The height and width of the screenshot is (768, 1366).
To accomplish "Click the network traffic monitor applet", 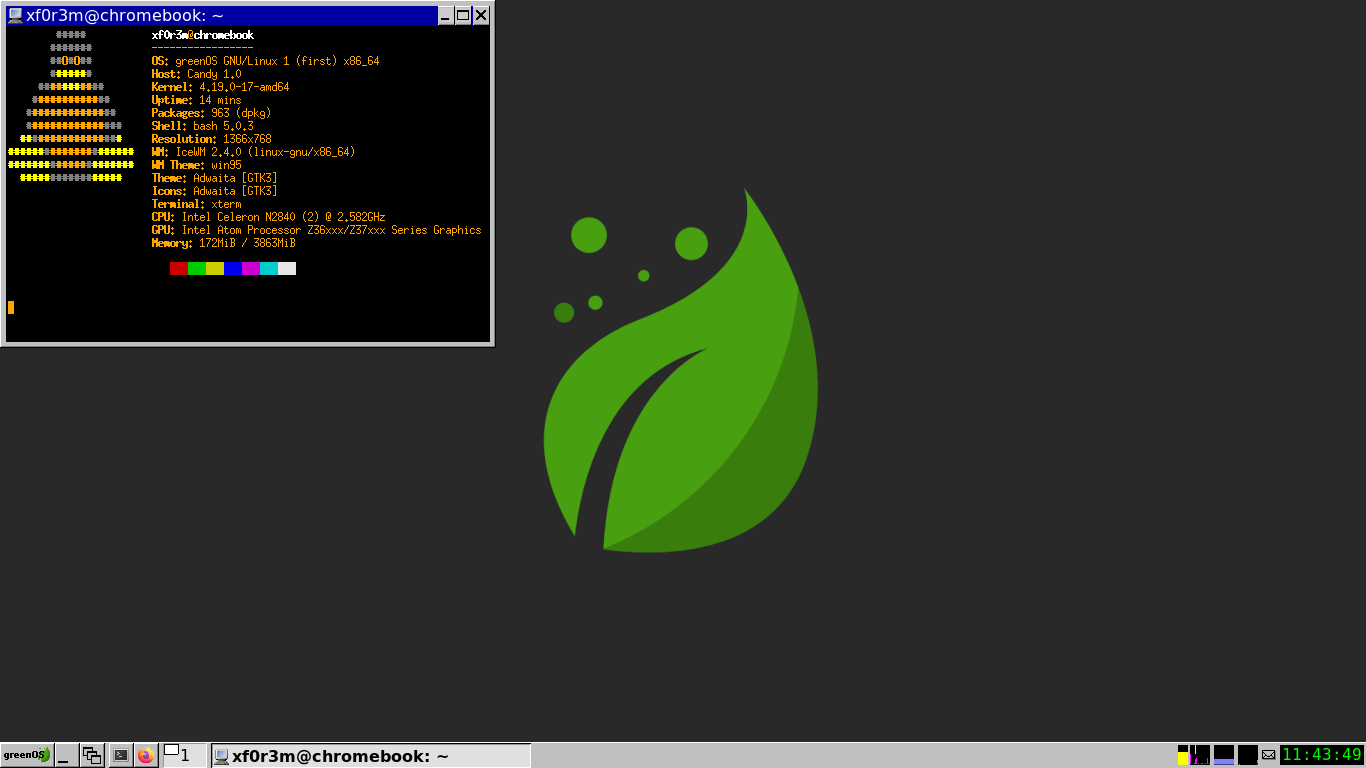I will click(1247, 755).
